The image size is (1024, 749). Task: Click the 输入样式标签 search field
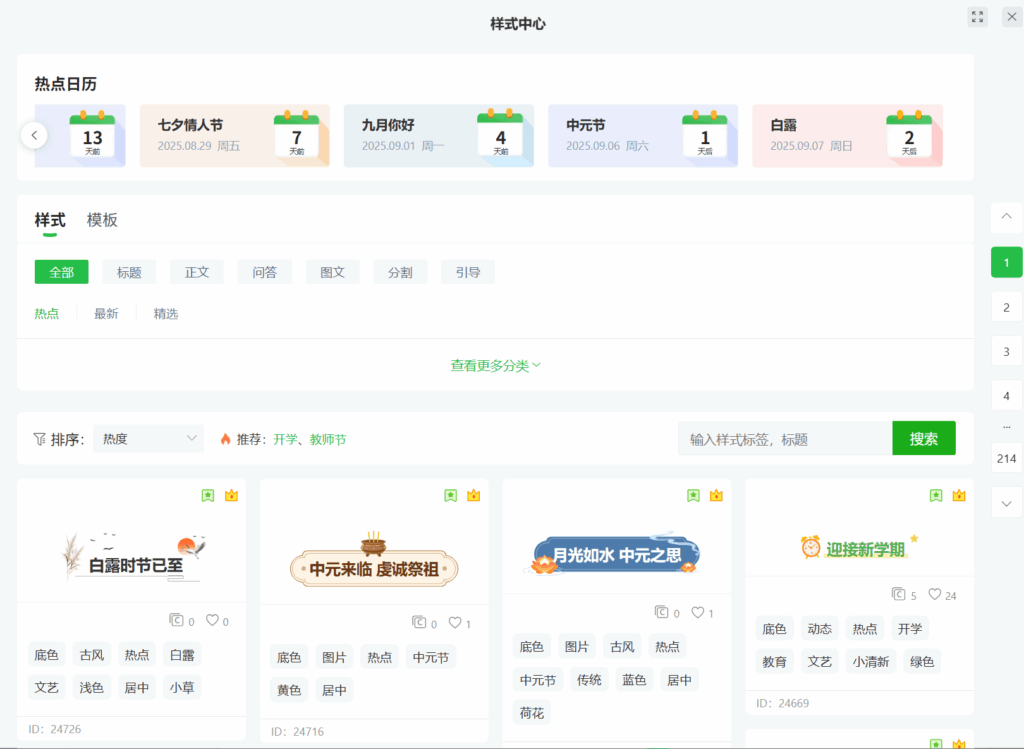785,439
